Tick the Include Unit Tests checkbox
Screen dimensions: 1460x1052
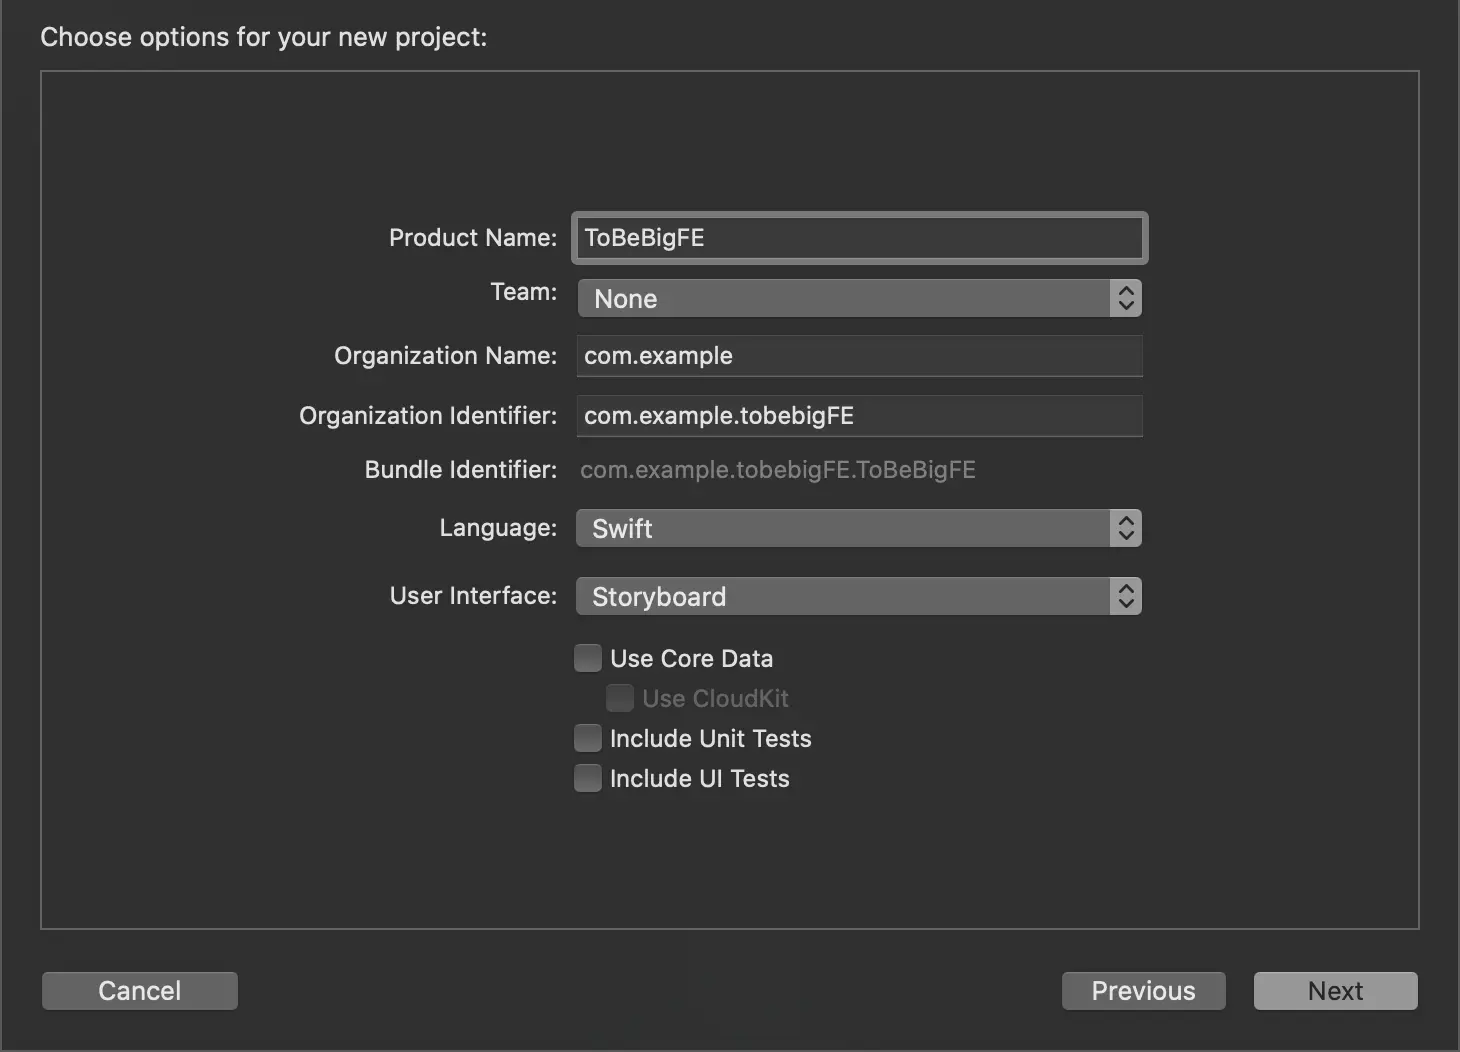point(588,738)
